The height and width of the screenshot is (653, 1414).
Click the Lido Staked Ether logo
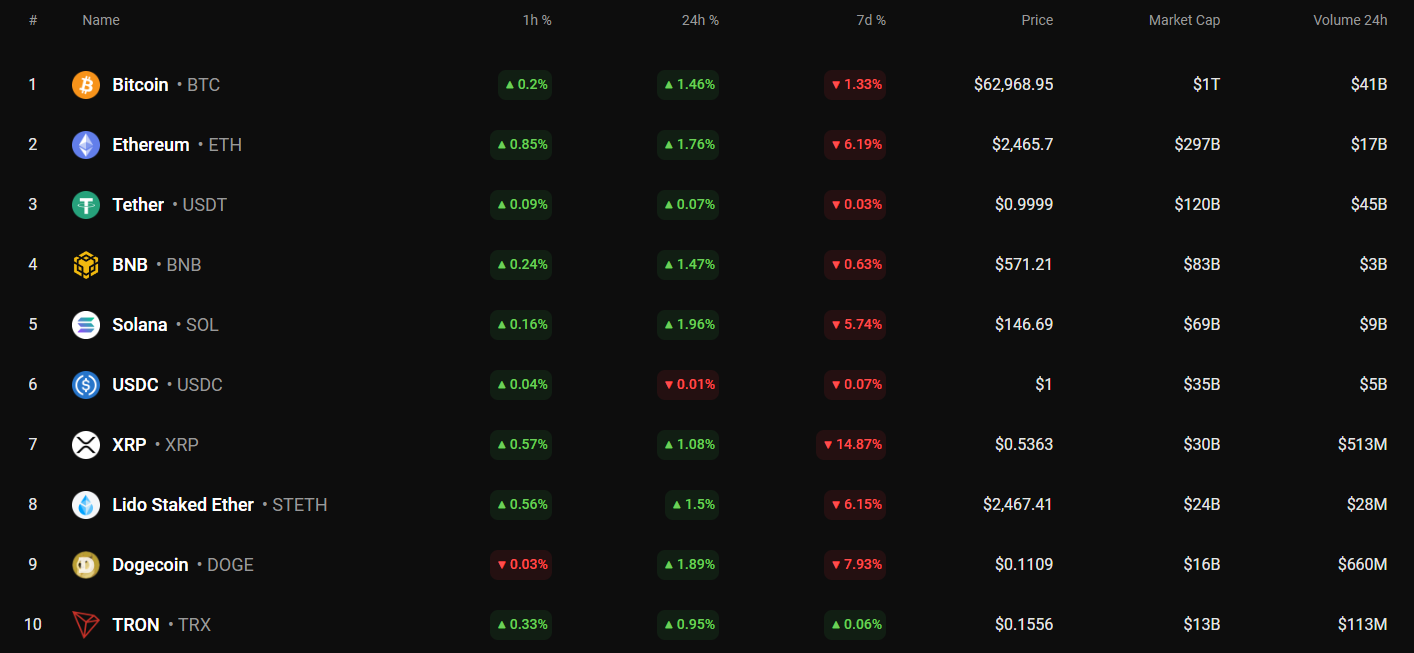86,505
